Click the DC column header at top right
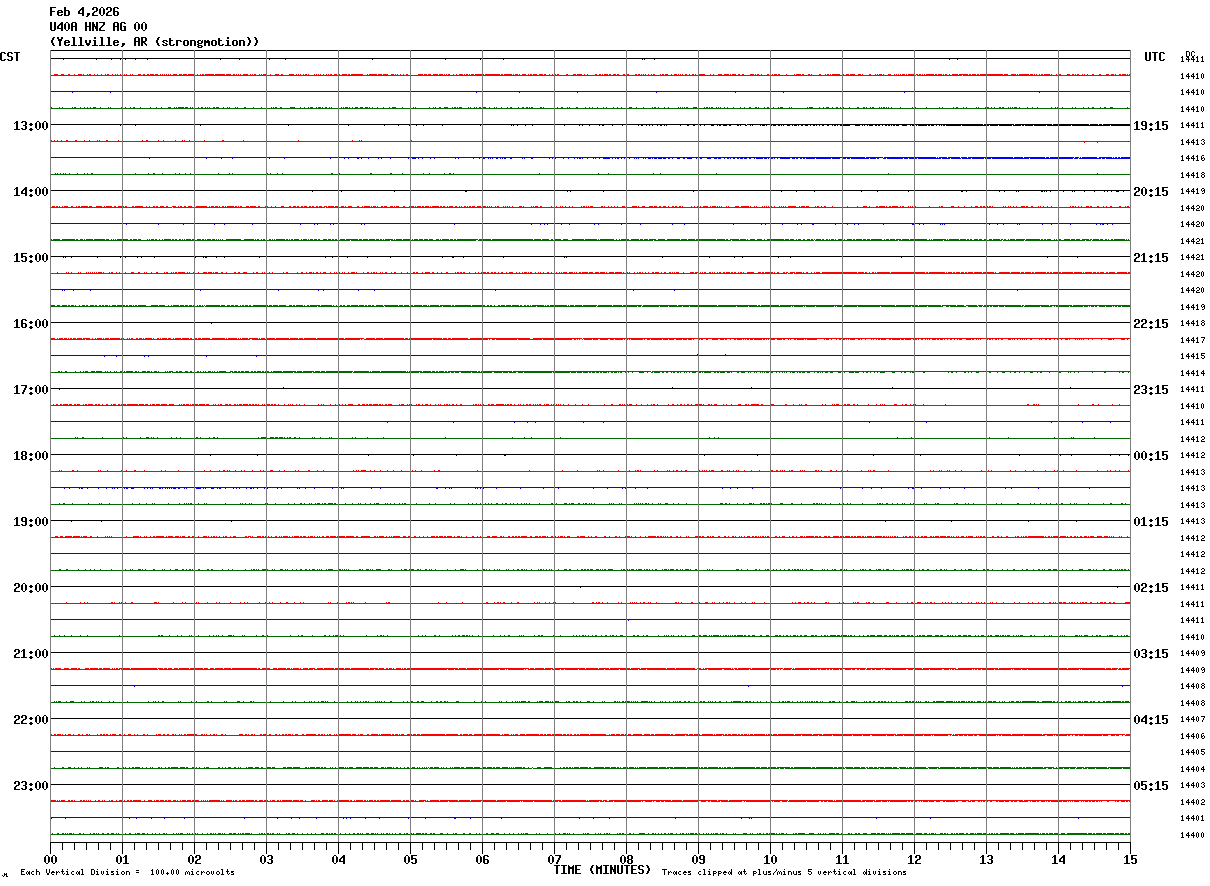Image resolution: width=1210 pixels, height=886 pixels. 1190,54
